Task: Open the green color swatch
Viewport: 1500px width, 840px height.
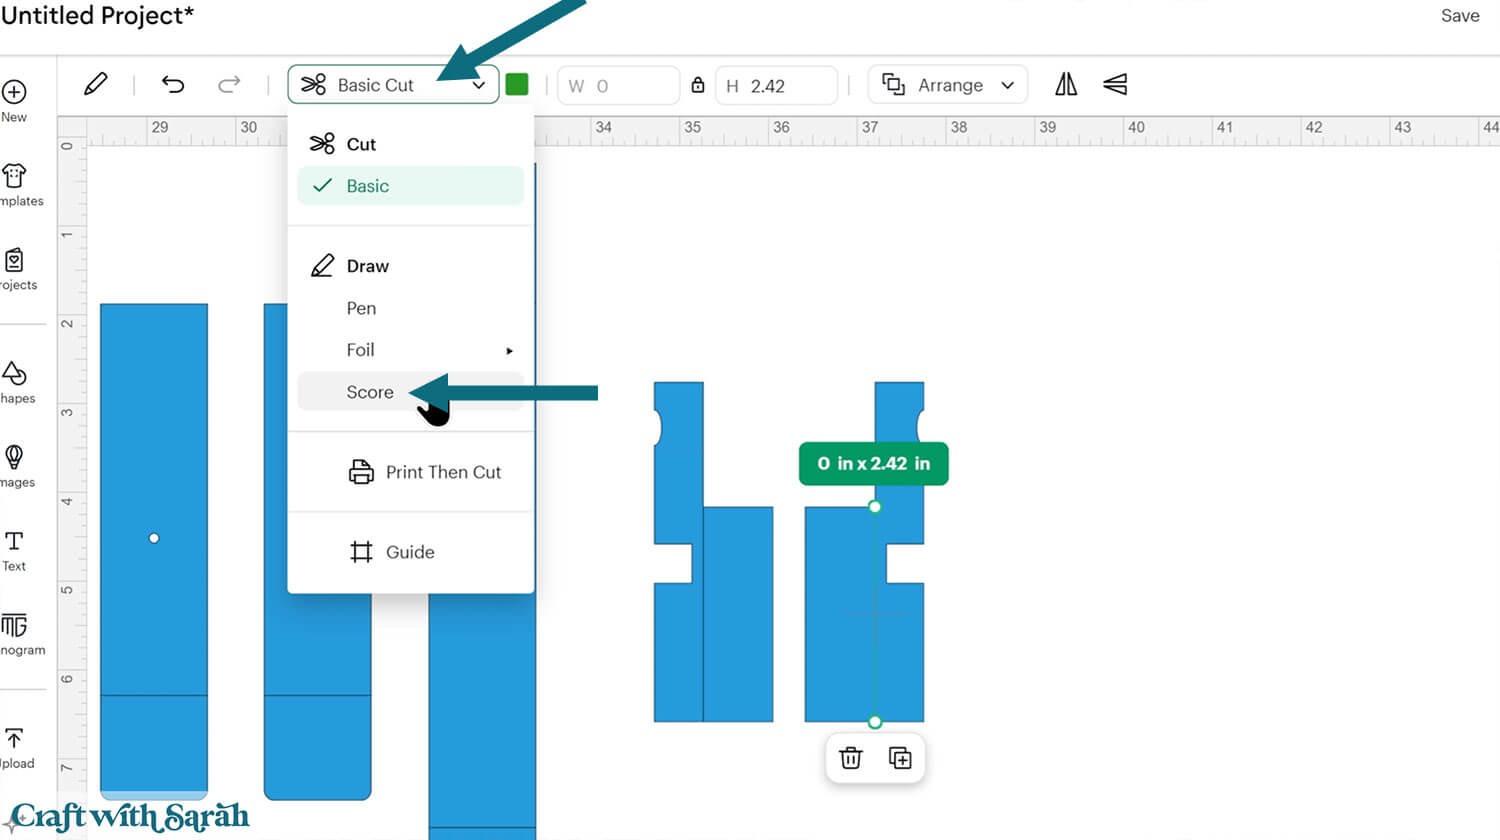Action: pos(517,85)
